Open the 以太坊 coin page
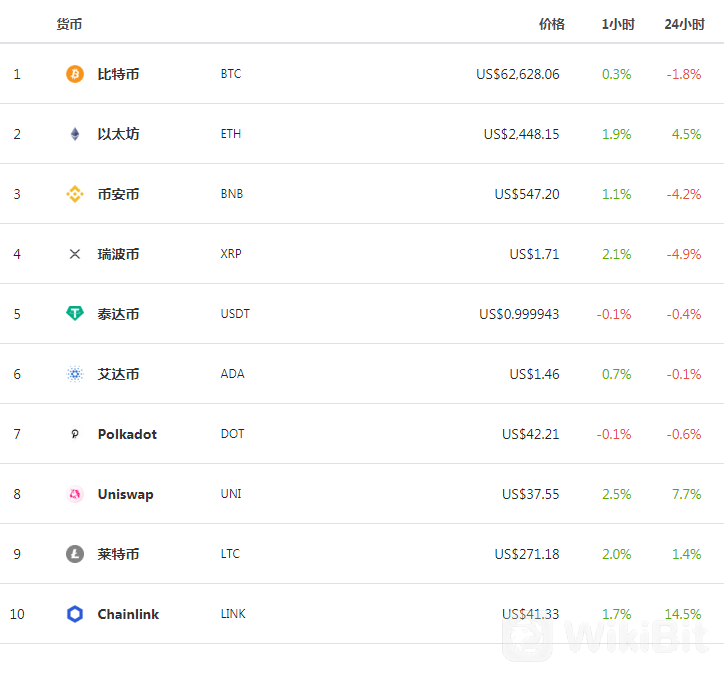This screenshot has width=724, height=681. point(118,134)
